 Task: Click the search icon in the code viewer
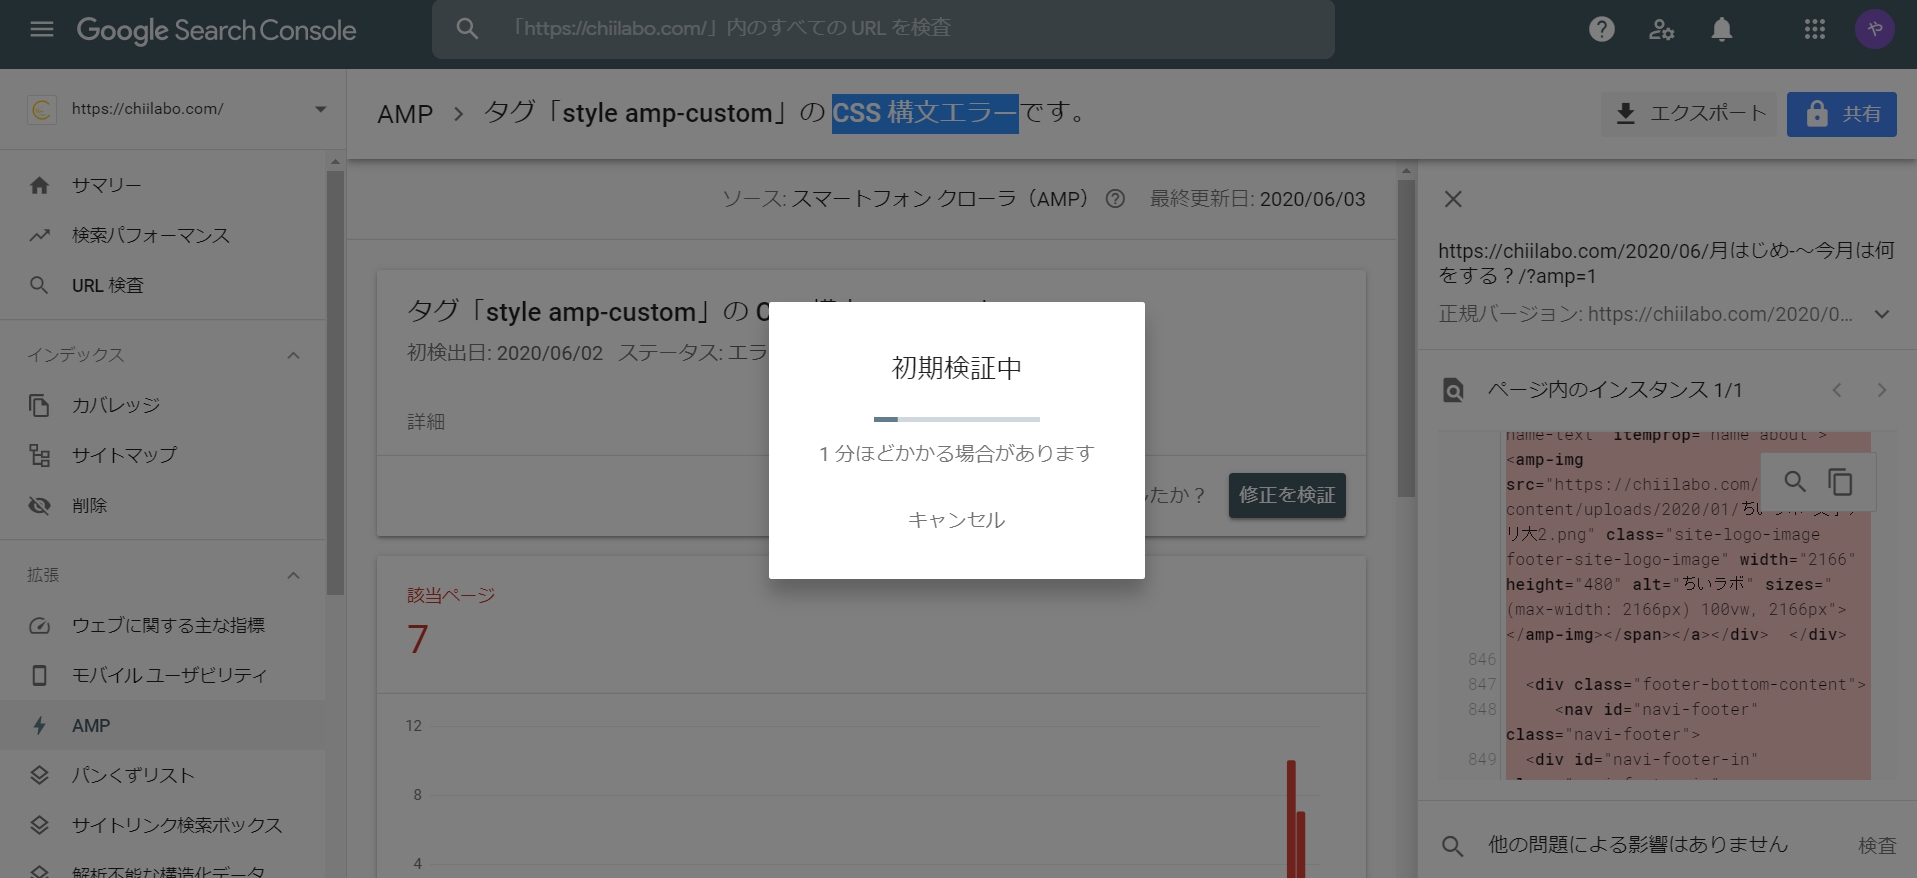[1795, 482]
